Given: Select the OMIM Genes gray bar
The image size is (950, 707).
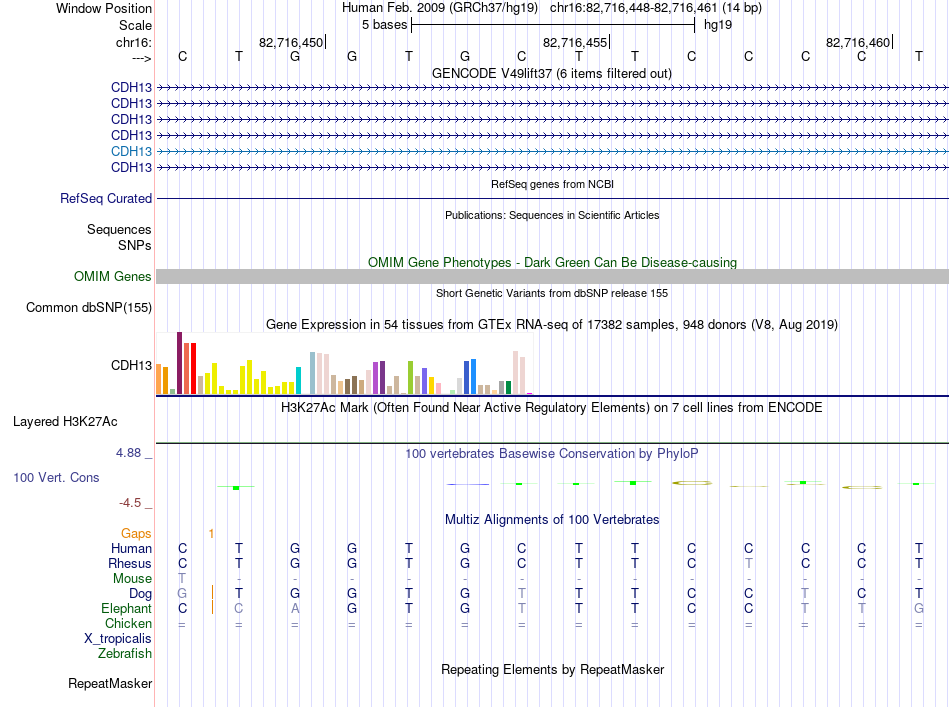Looking at the screenshot, I should [x=552, y=276].
